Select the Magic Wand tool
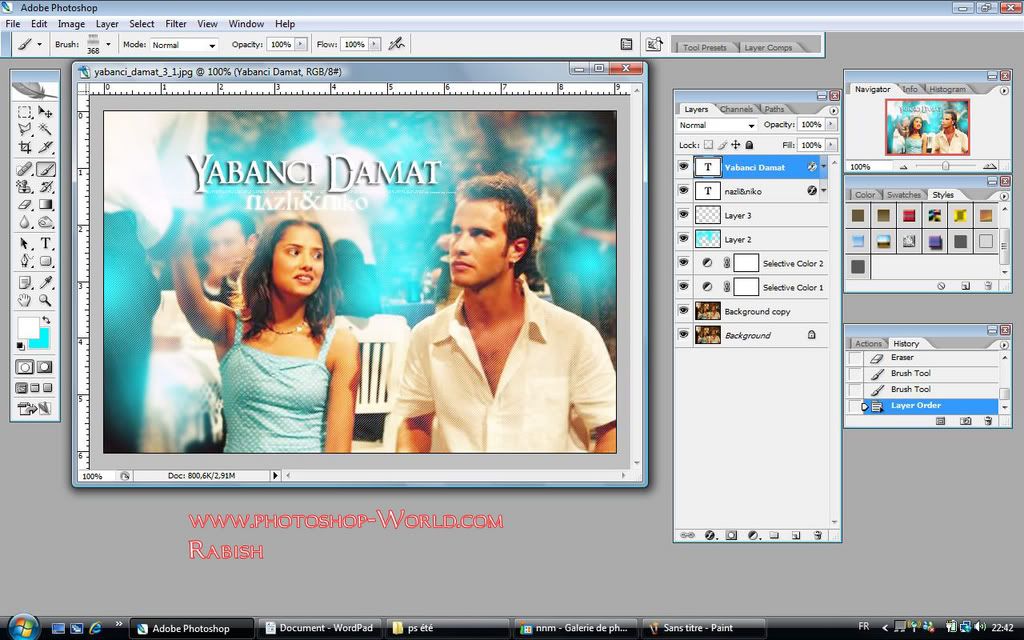 pos(45,129)
